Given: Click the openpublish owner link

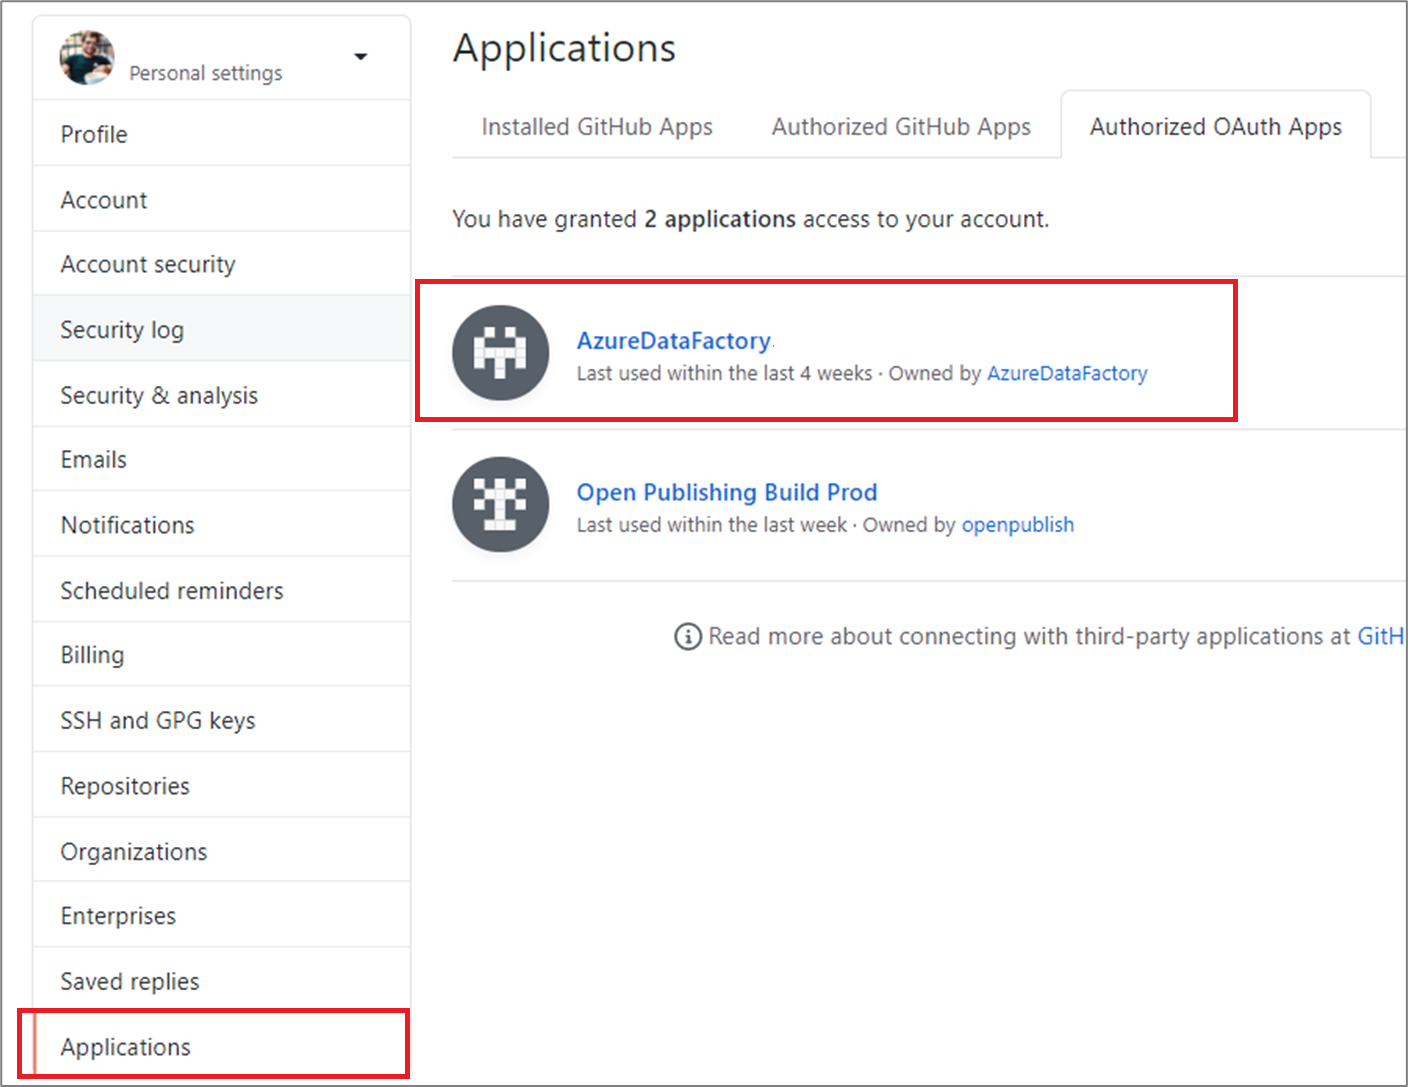Looking at the screenshot, I should pyautogui.click(x=1018, y=524).
